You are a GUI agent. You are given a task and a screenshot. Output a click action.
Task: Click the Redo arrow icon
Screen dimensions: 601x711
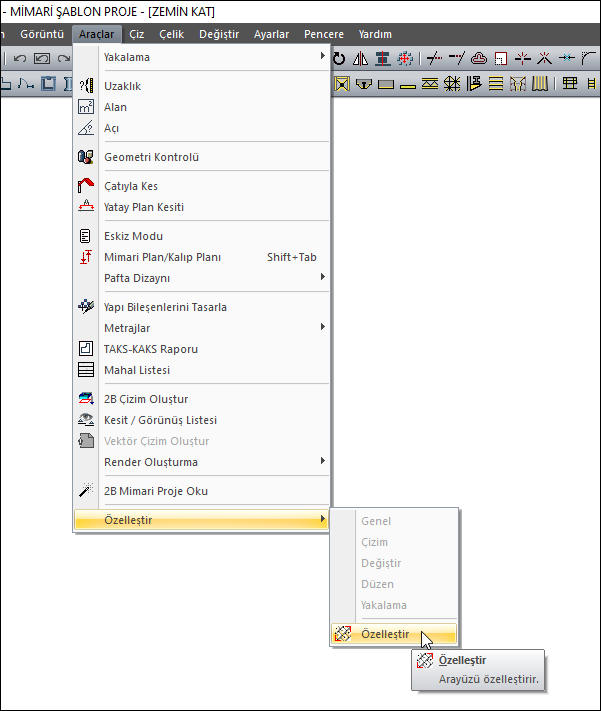tap(64, 58)
